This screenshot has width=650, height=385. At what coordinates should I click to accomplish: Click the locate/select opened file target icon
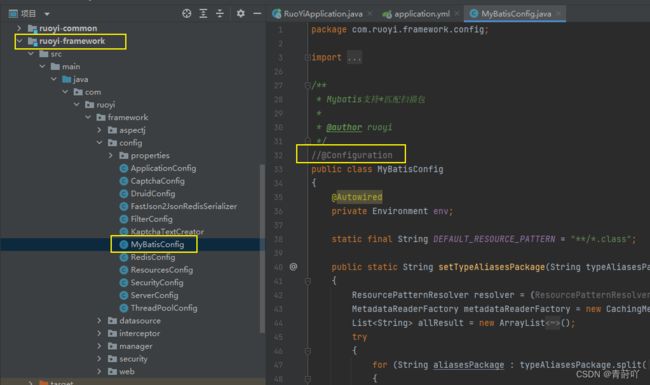click(187, 14)
